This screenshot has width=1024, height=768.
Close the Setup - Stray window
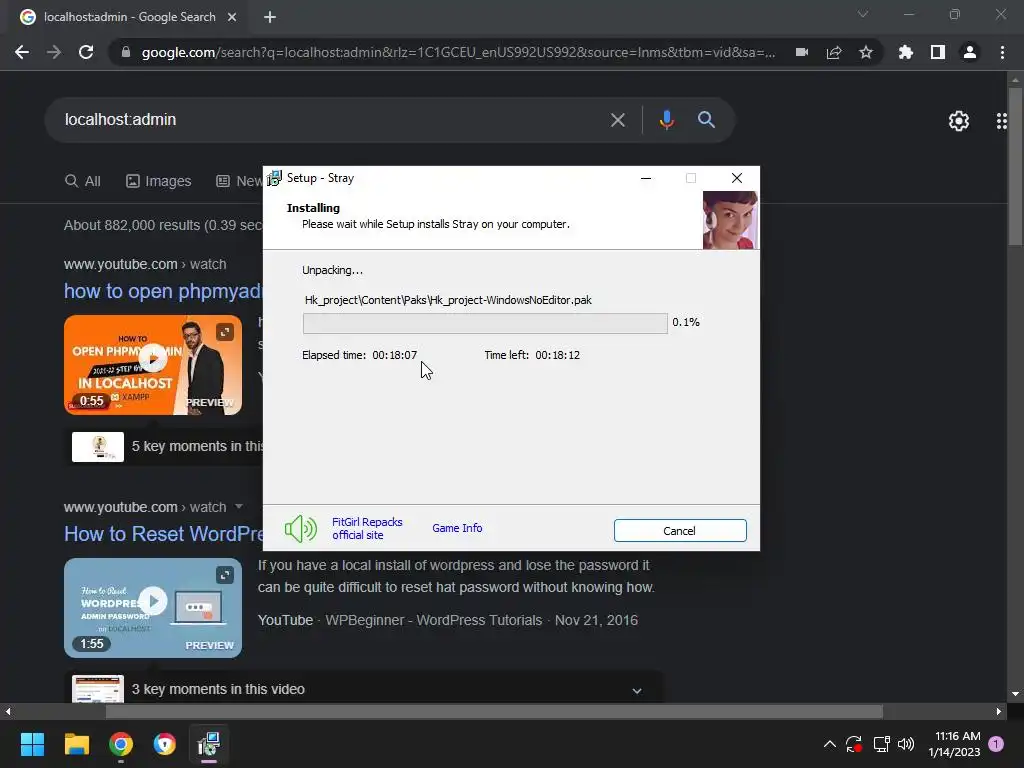737,178
